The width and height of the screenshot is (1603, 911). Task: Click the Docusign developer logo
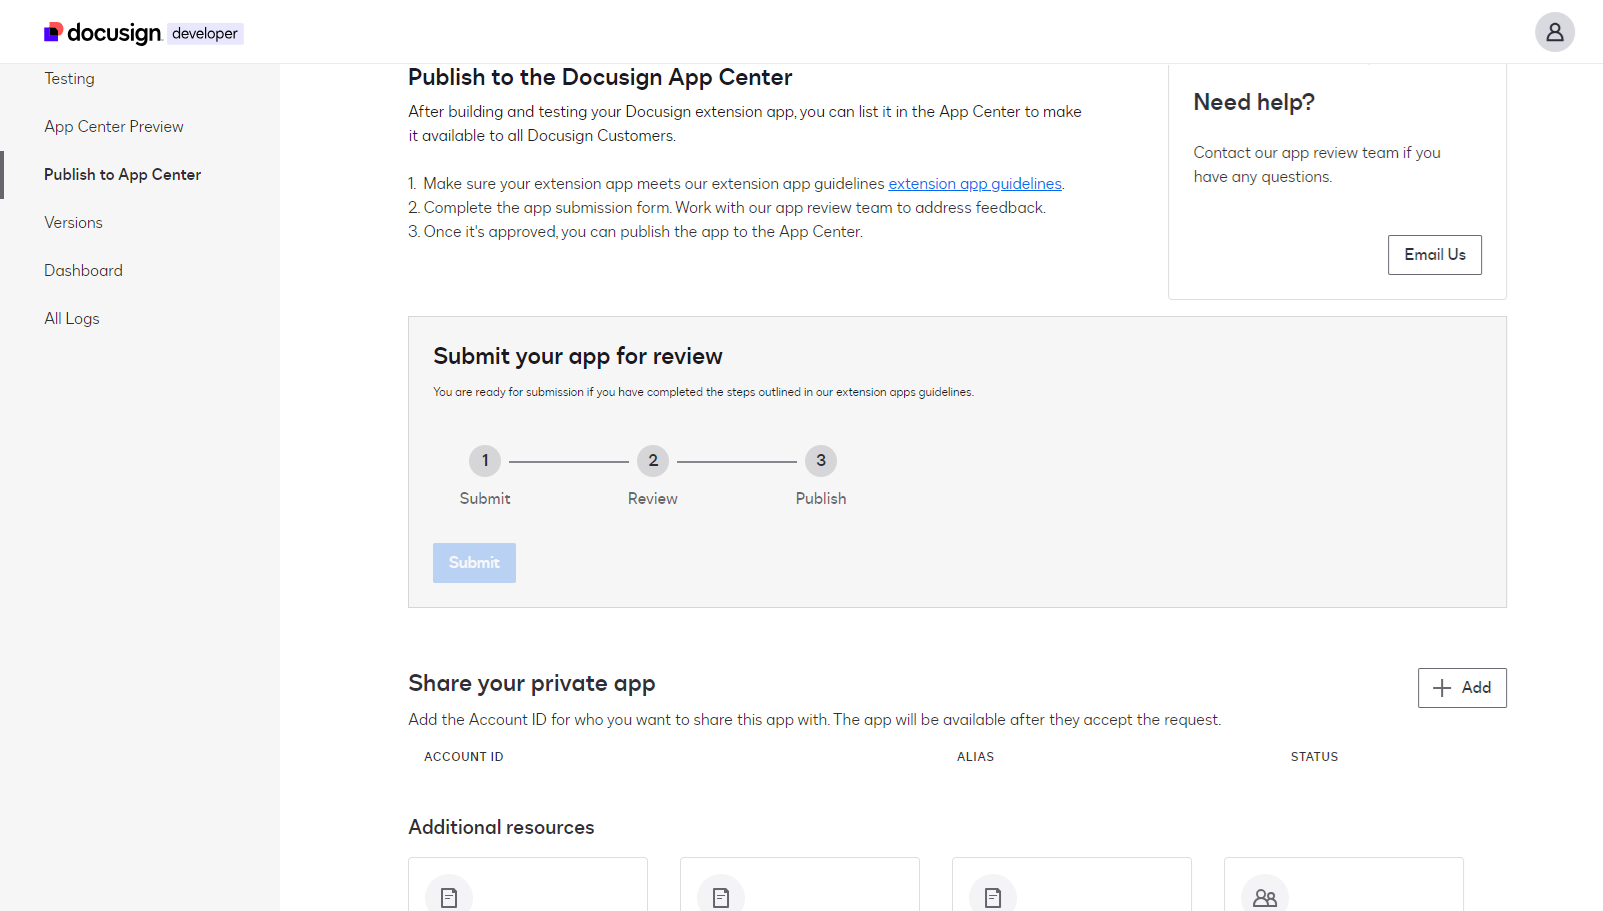click(x=143, y=33)
